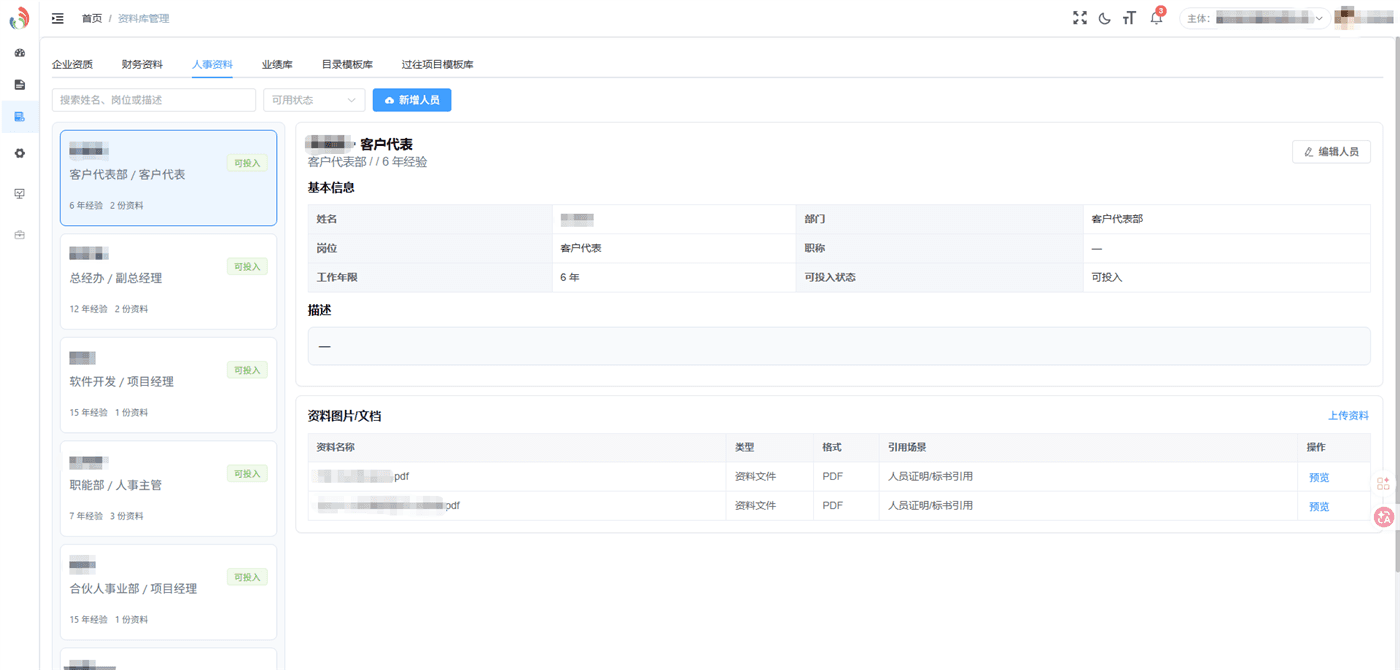Viewport: 1400px width, 670px height.
Task: Preview the first PDF file row
Action: click(x=1319, y=477)
